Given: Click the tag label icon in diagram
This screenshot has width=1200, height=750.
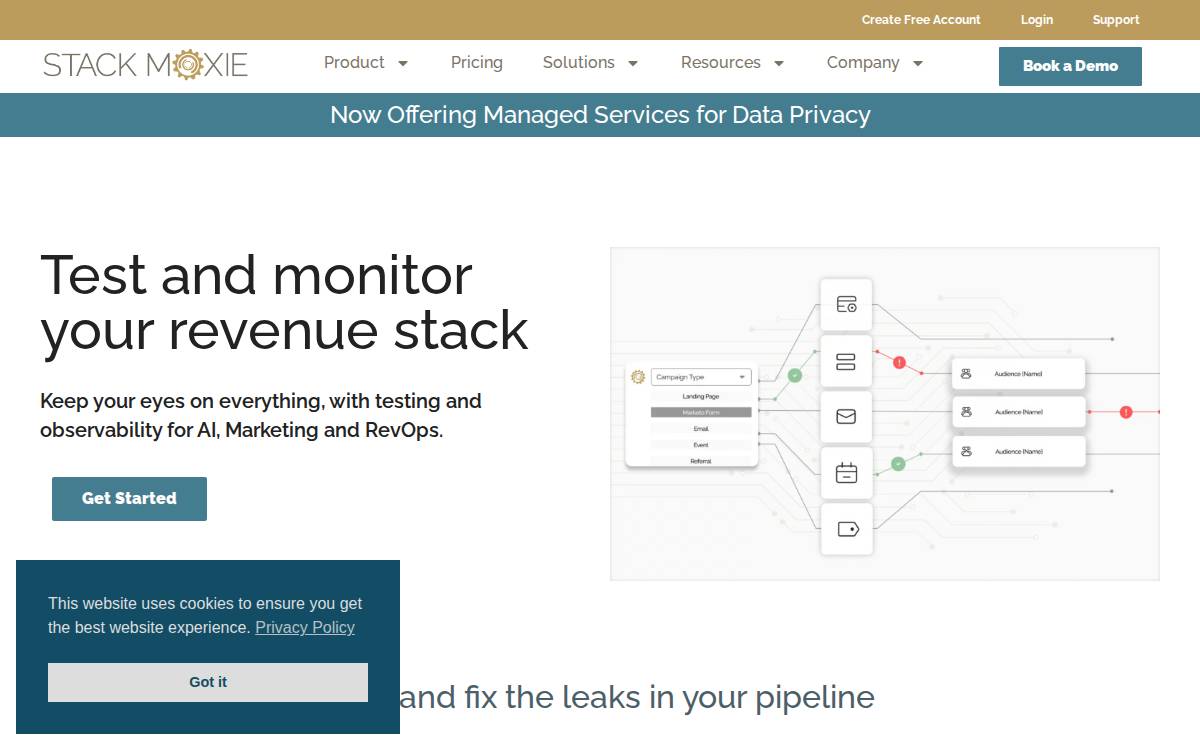Looking at the screenshot, I should (846, 529).
